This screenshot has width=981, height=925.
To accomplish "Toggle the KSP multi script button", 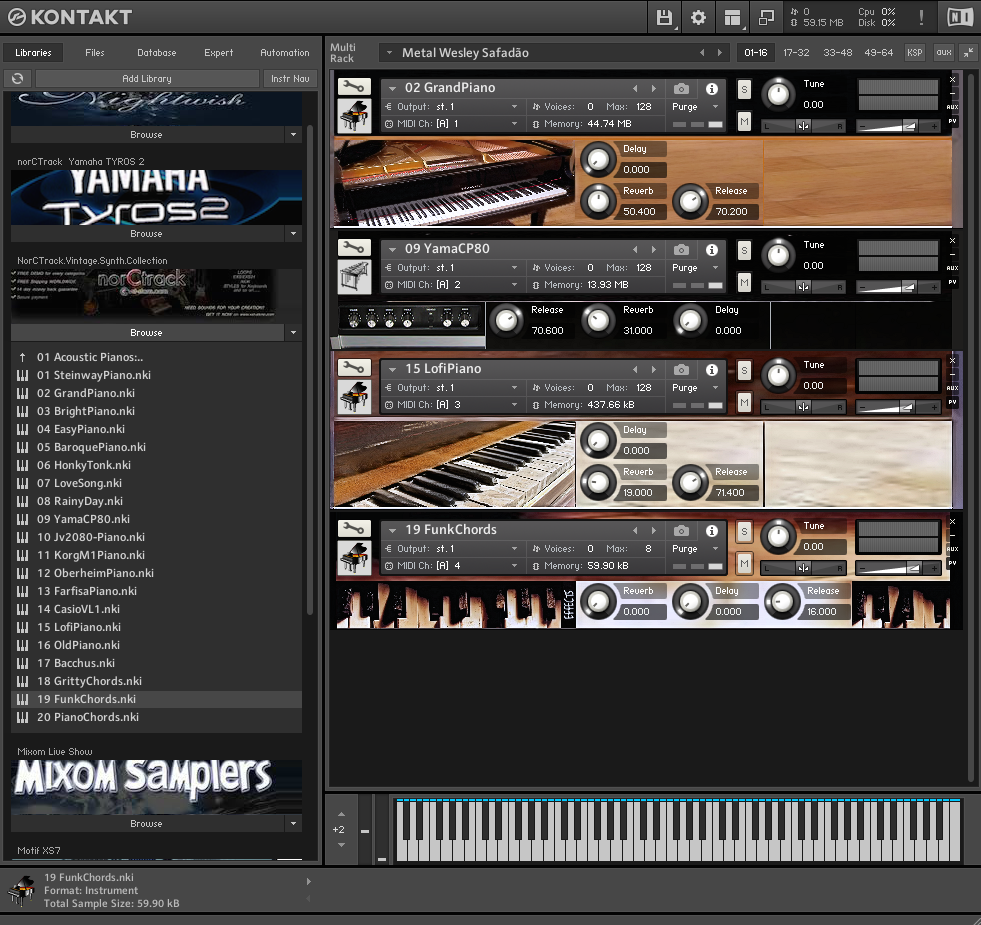I will pos(915,53).
